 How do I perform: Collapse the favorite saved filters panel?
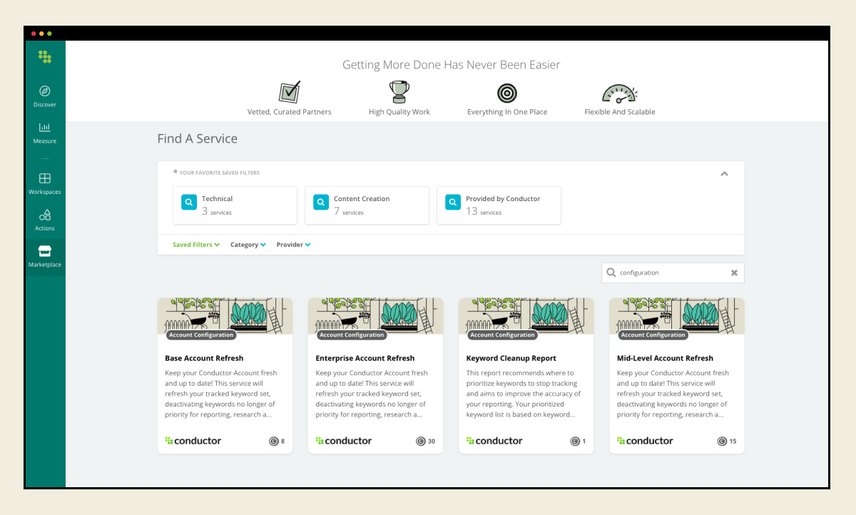point(724,174)
